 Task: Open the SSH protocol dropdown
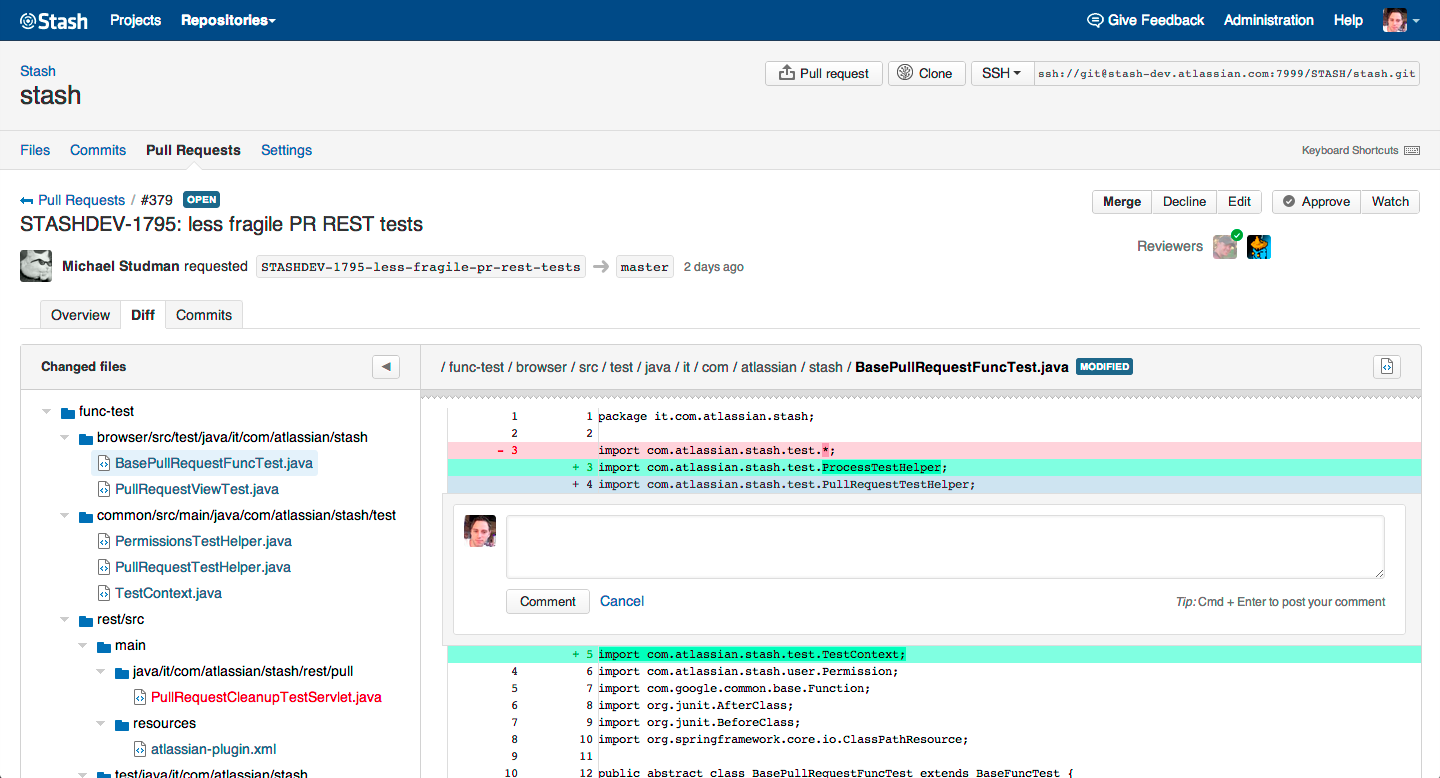coord(1002,73)
